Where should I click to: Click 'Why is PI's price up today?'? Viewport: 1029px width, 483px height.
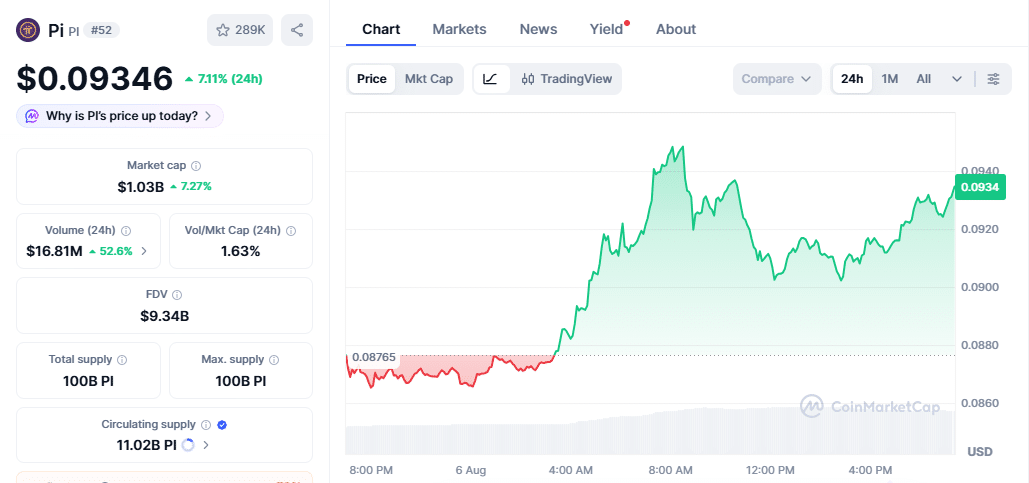(120, 116)
